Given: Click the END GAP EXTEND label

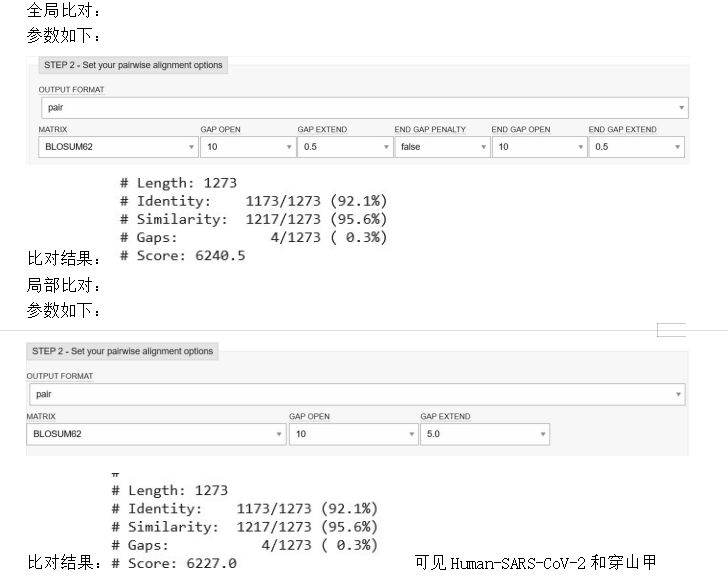Looking at the screenshot, I should tap(623, 129).
